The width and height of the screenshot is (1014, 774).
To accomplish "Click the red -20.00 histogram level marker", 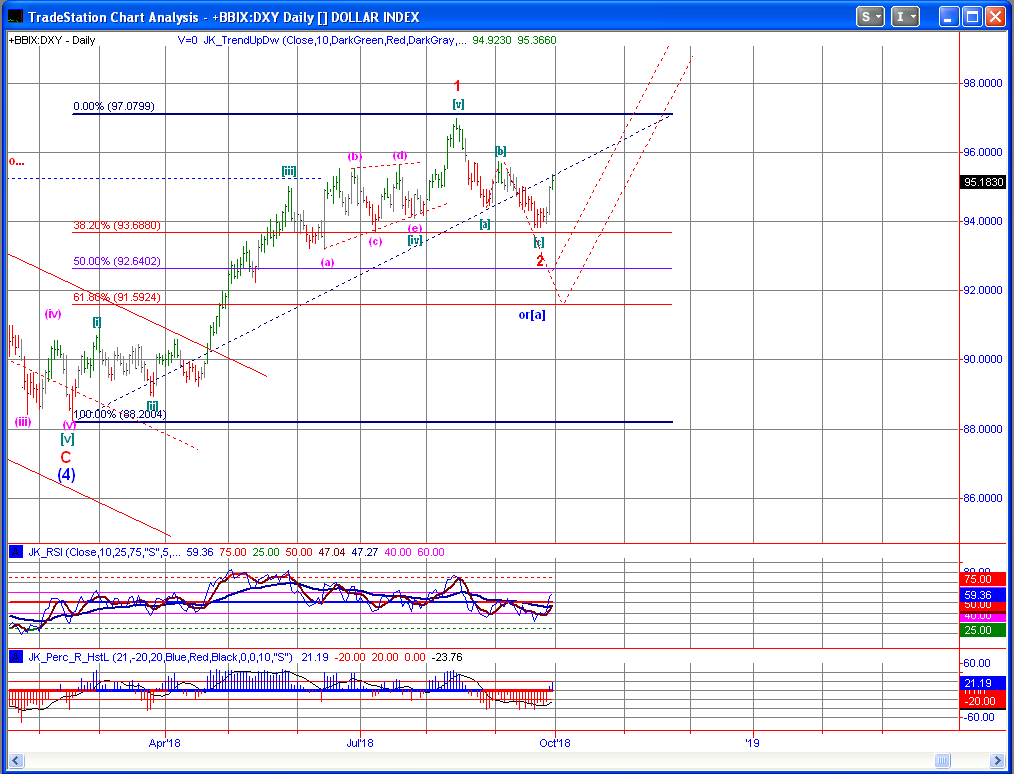I will coord(982,701).
